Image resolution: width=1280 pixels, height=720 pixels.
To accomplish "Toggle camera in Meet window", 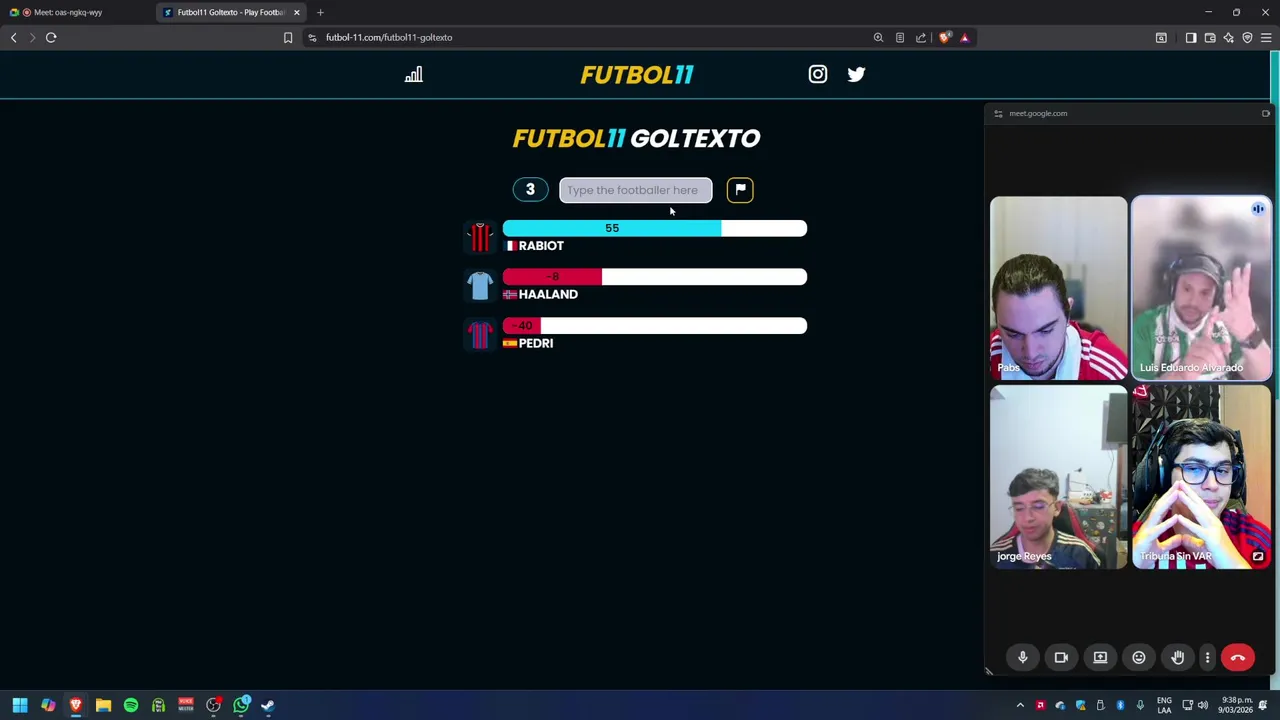I will tap(1061, 657).
